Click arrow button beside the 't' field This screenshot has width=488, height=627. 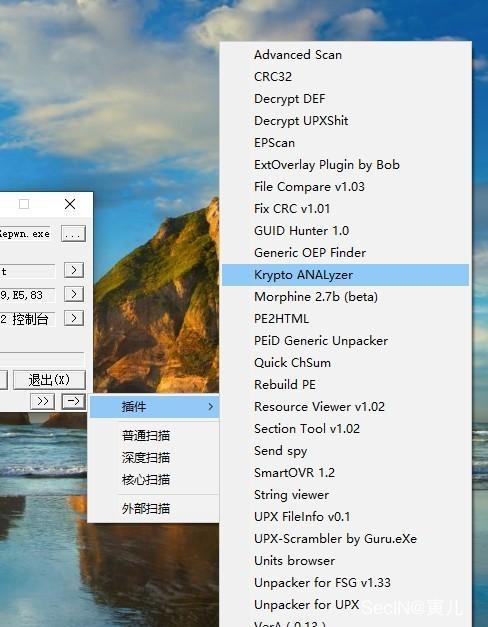click(x=74, y=270)
